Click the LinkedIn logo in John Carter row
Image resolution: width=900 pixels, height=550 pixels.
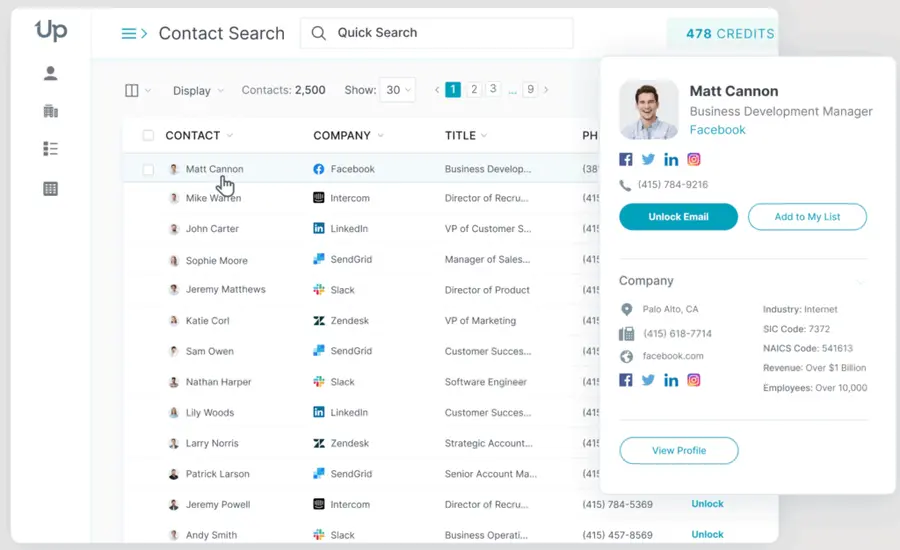point(319,228)
